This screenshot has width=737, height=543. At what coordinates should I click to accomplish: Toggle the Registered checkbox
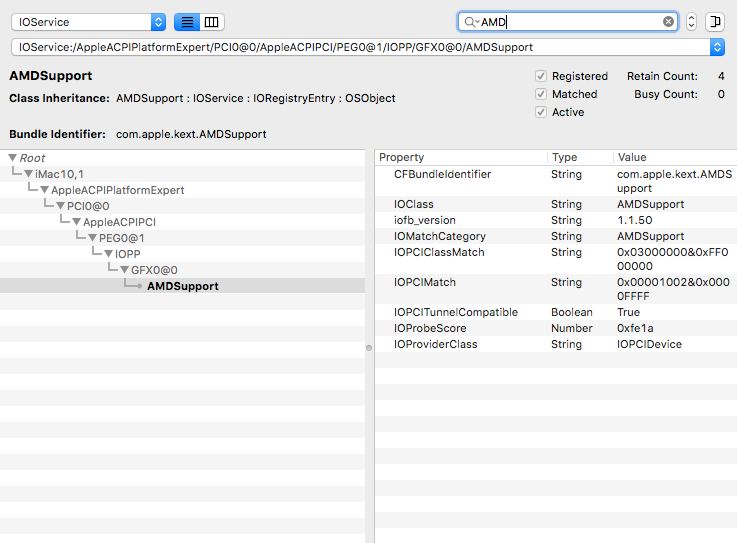click(541, 76)
